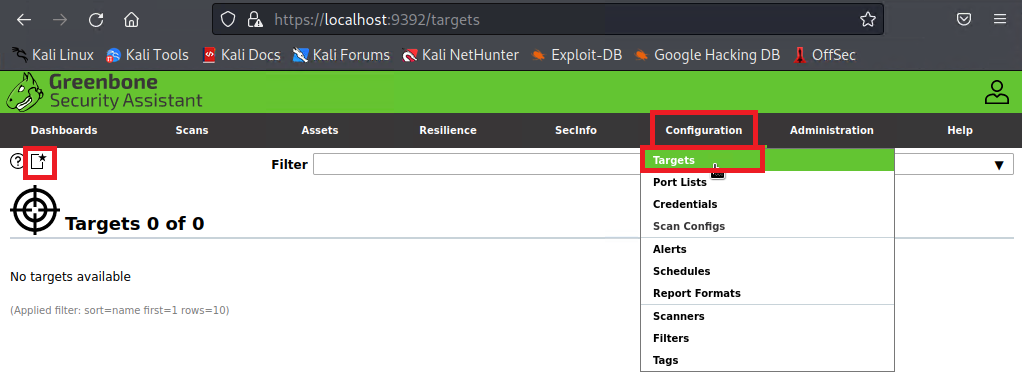Select Port Lists in the dropdown

click(768, 182)
